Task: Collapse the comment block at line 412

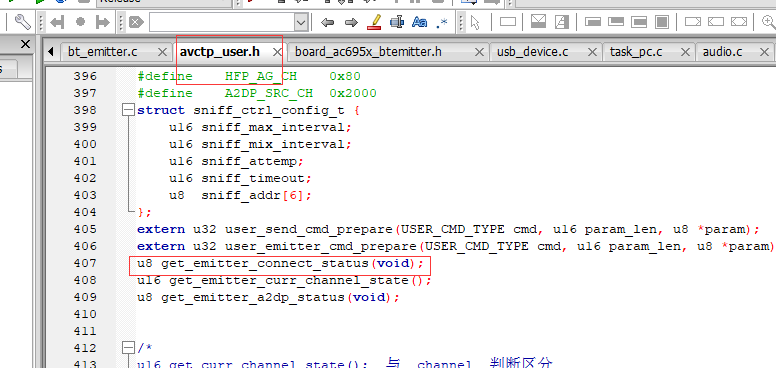Action: click(128, 348)
